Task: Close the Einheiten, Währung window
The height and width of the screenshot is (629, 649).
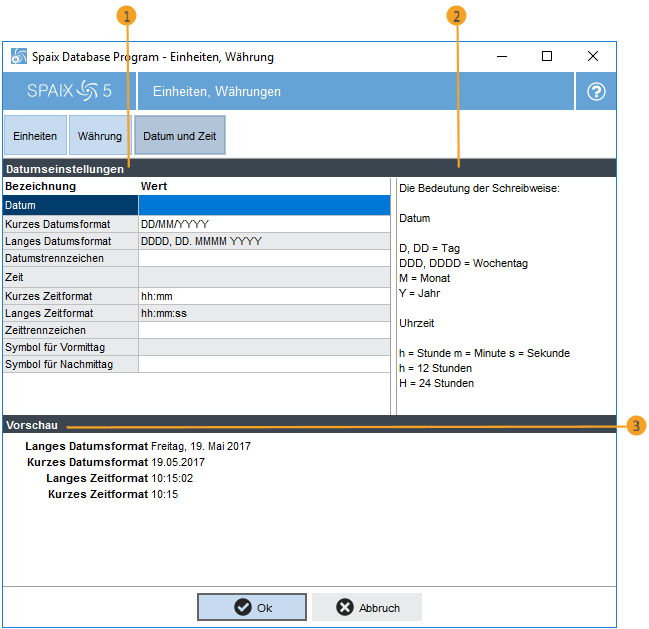Action: point(593,56)
